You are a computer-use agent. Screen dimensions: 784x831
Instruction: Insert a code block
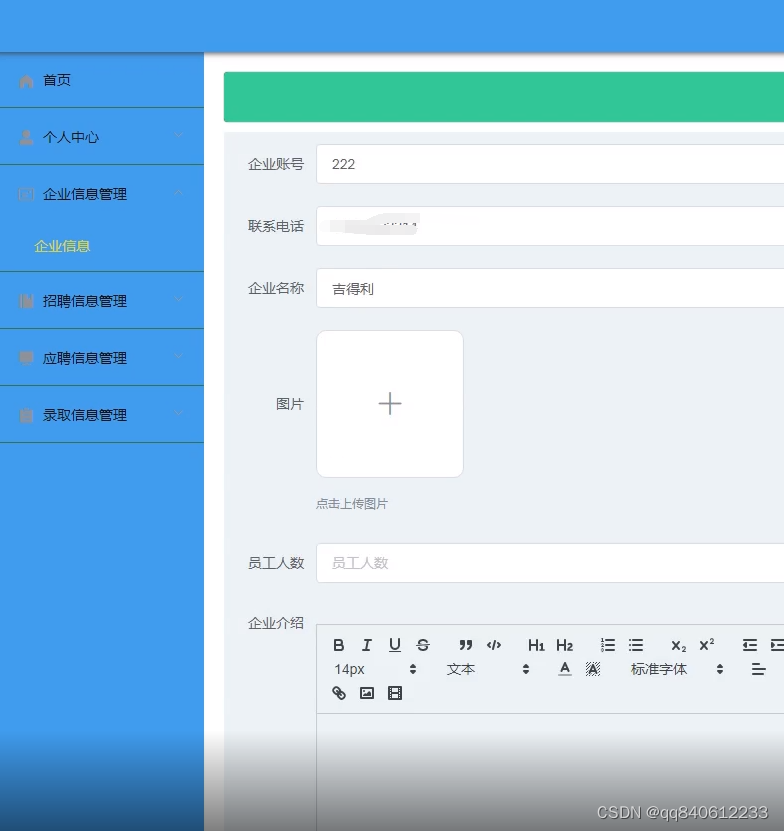click(x=494, y=645)
